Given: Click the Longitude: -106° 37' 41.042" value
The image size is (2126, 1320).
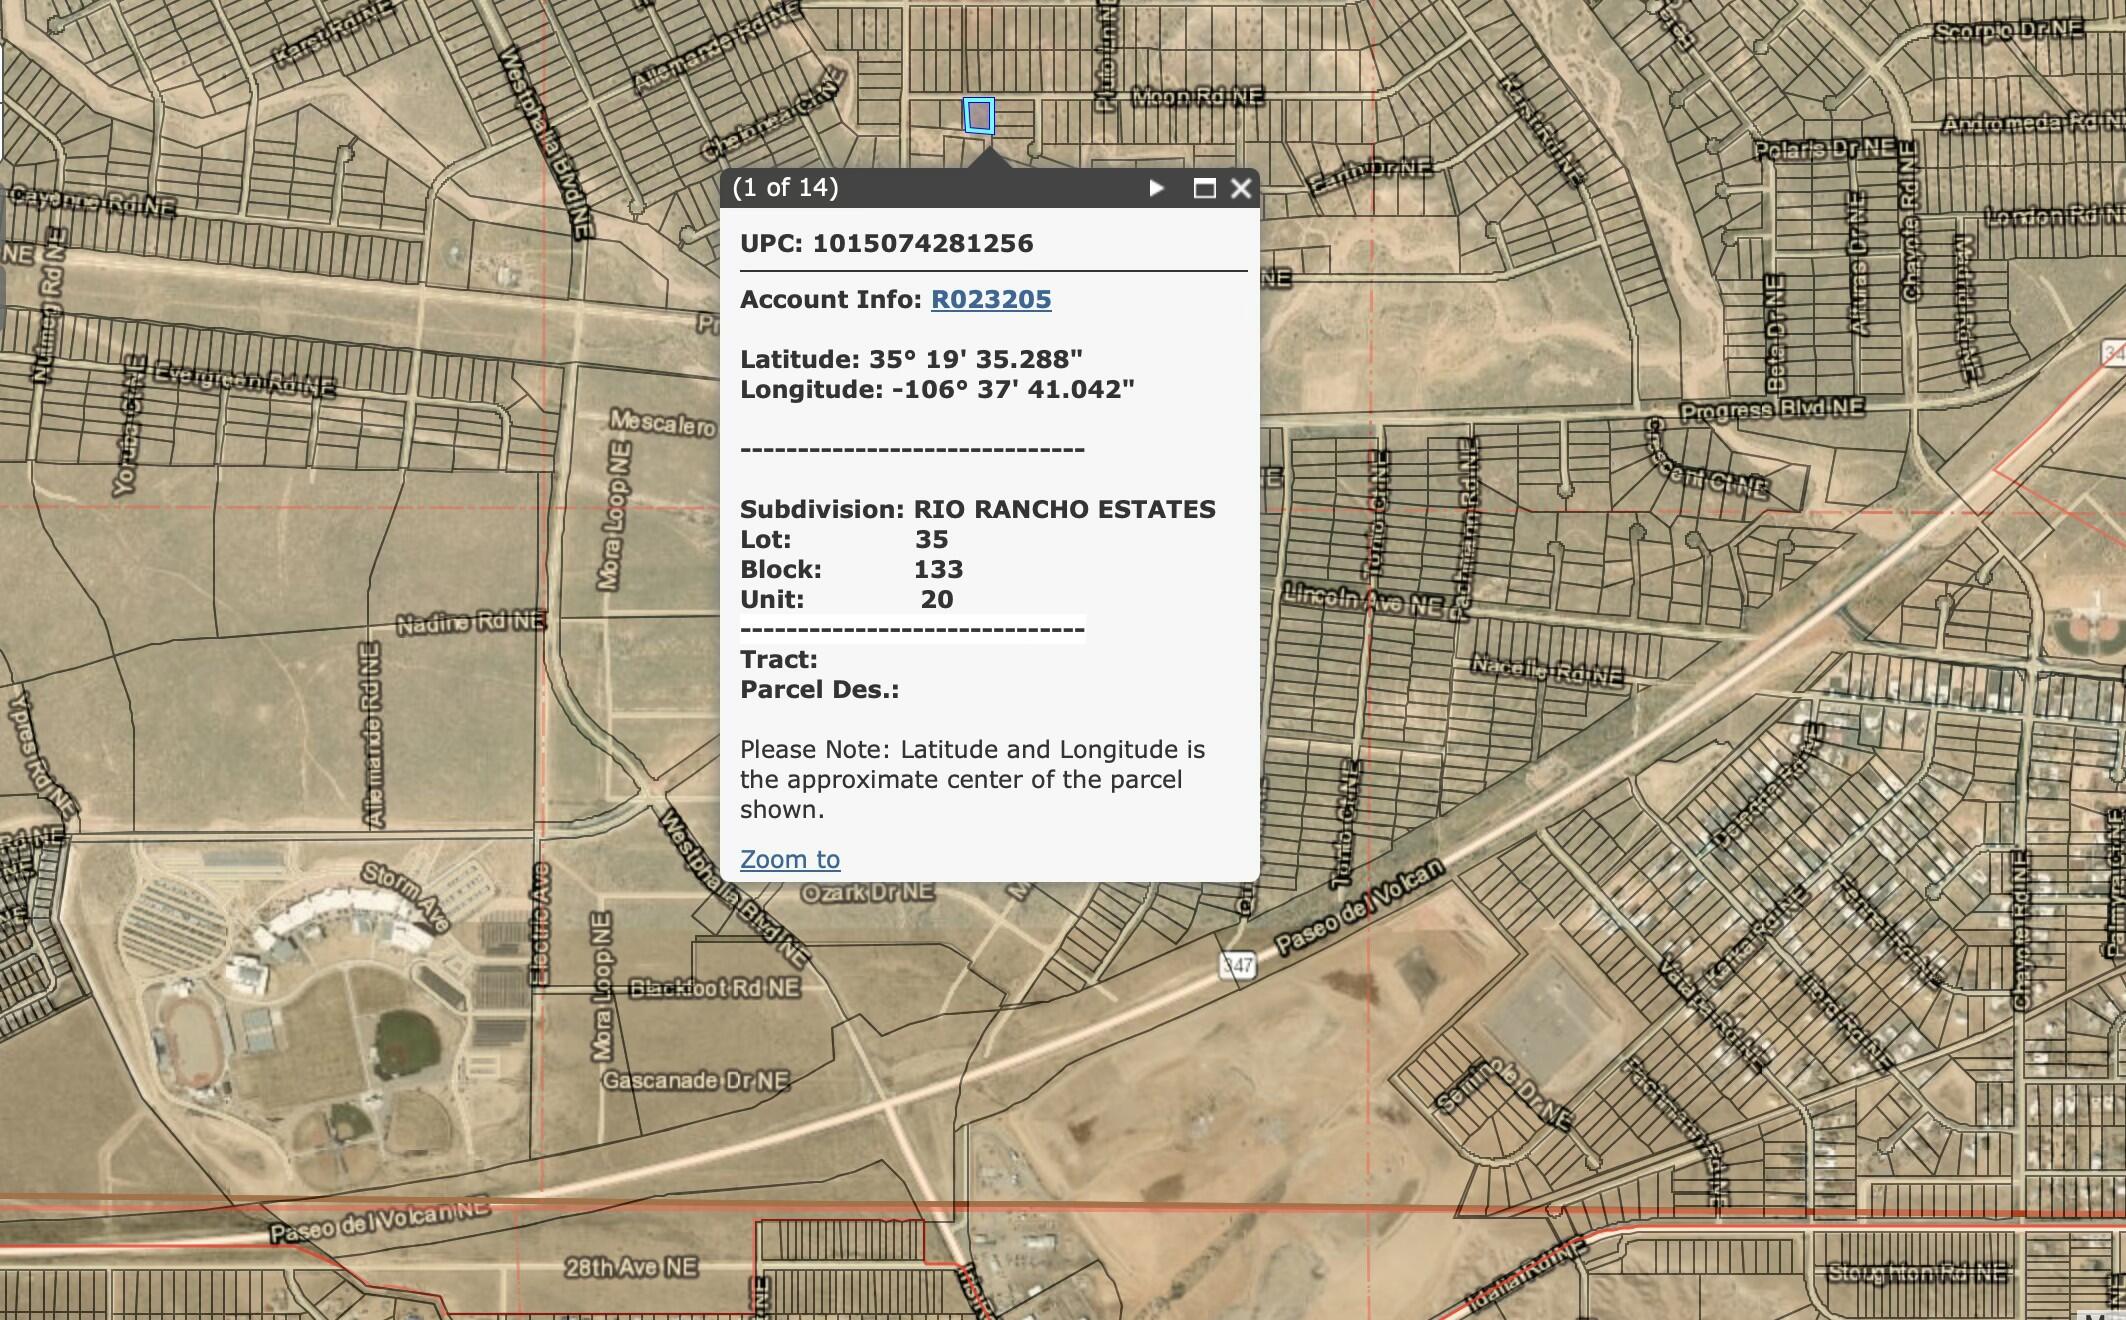Looking at the screenshot, I should [938, 389].
